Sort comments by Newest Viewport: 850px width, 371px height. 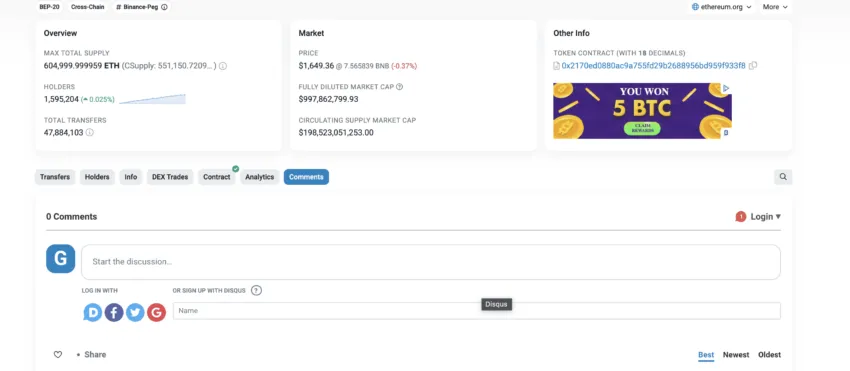coord(736,355)
